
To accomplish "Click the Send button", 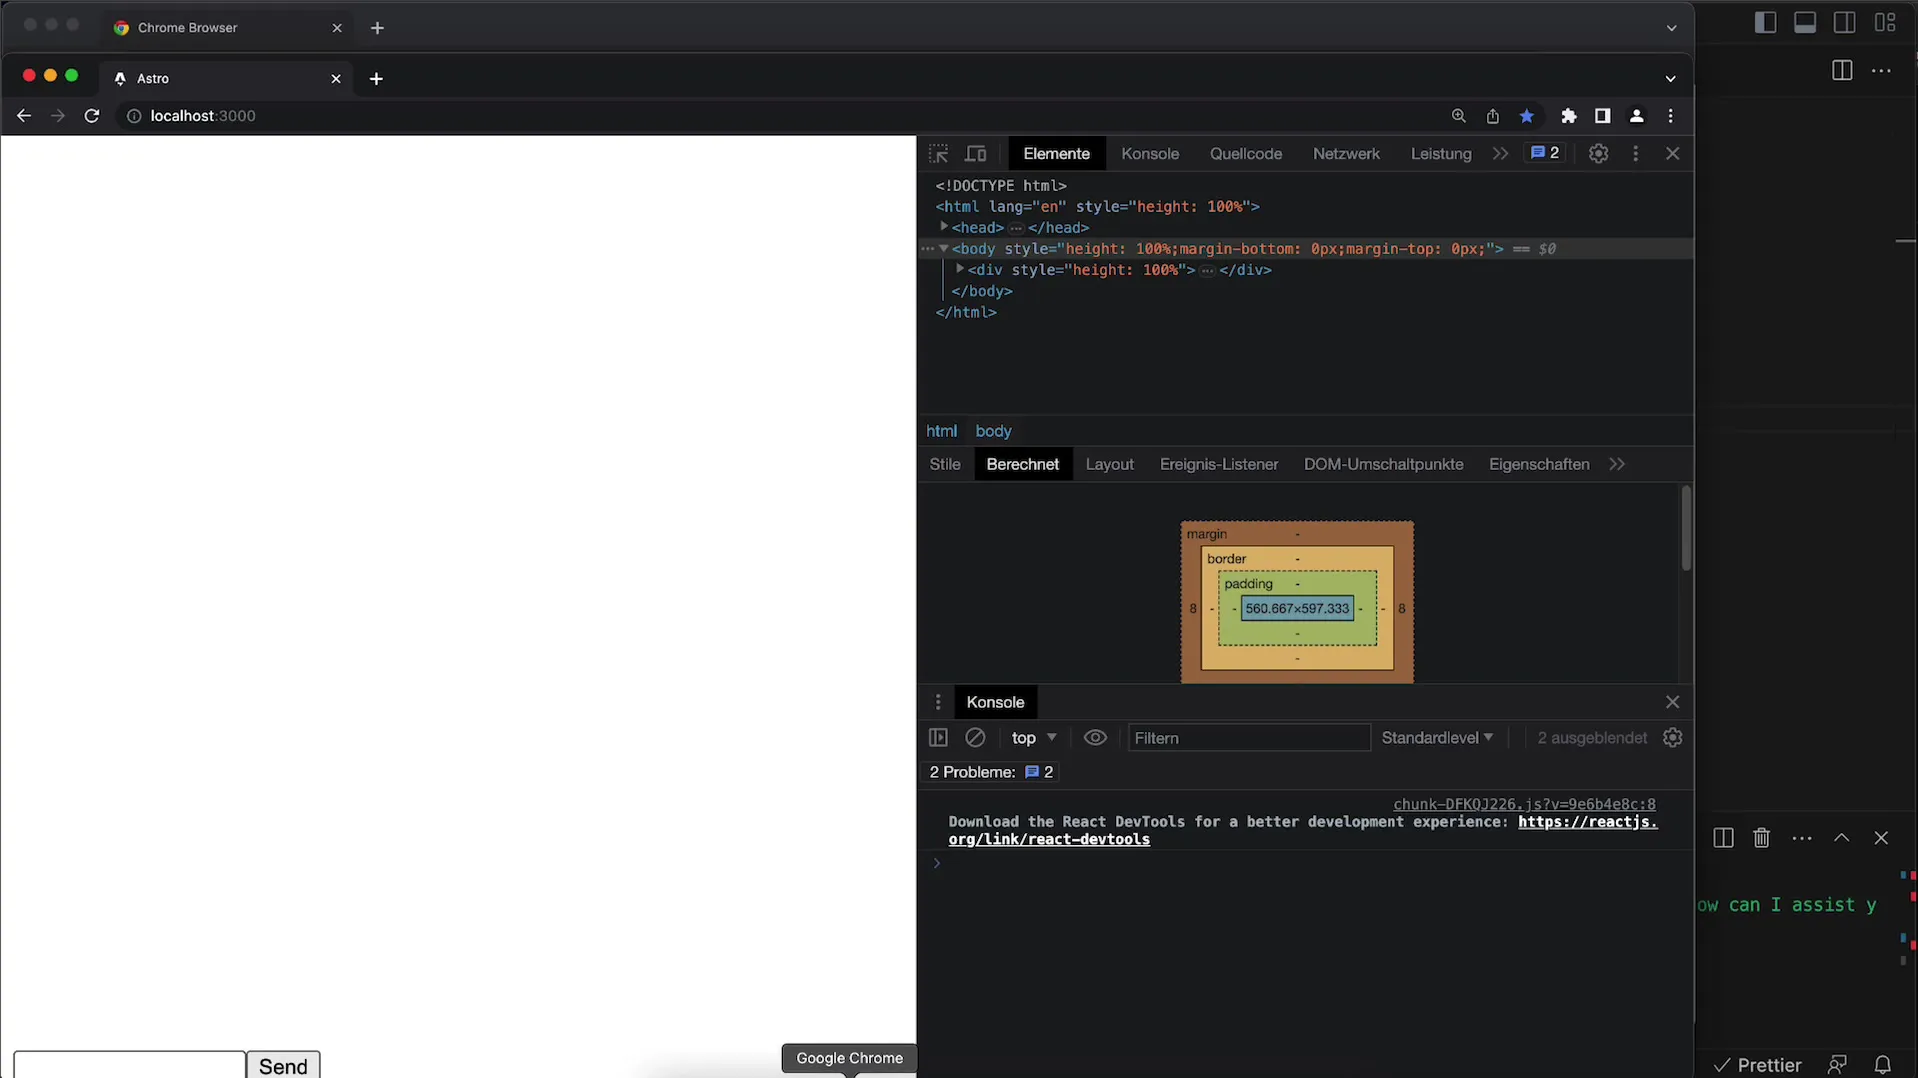I will click(x=284, y=1066).
